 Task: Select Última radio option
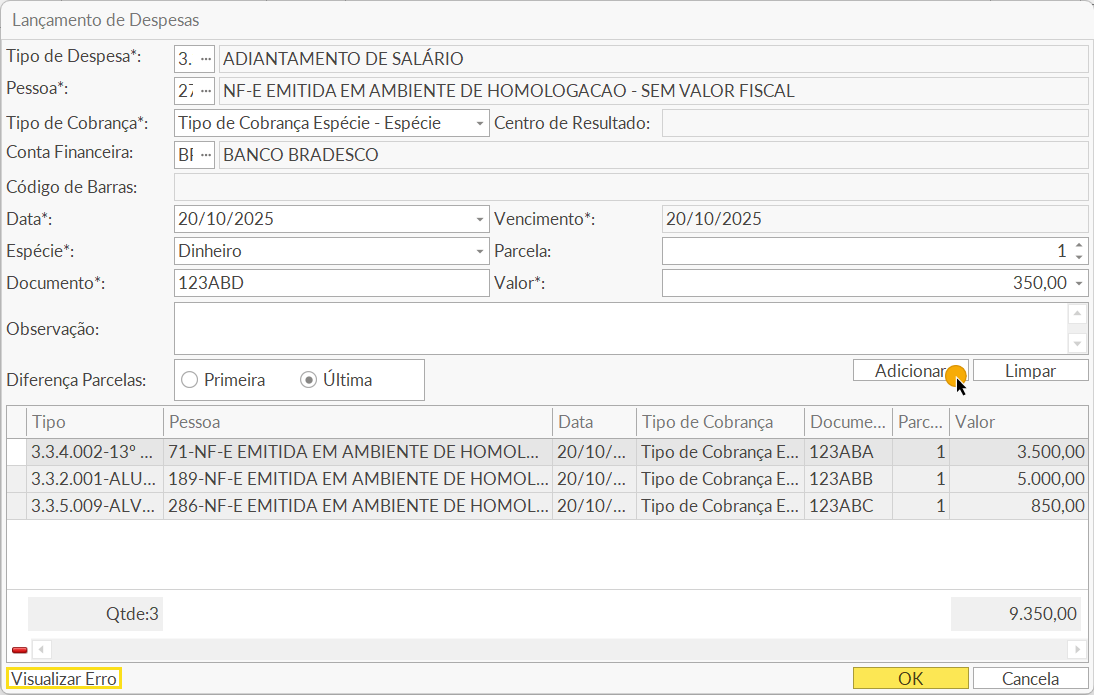(x=309, y=380)
